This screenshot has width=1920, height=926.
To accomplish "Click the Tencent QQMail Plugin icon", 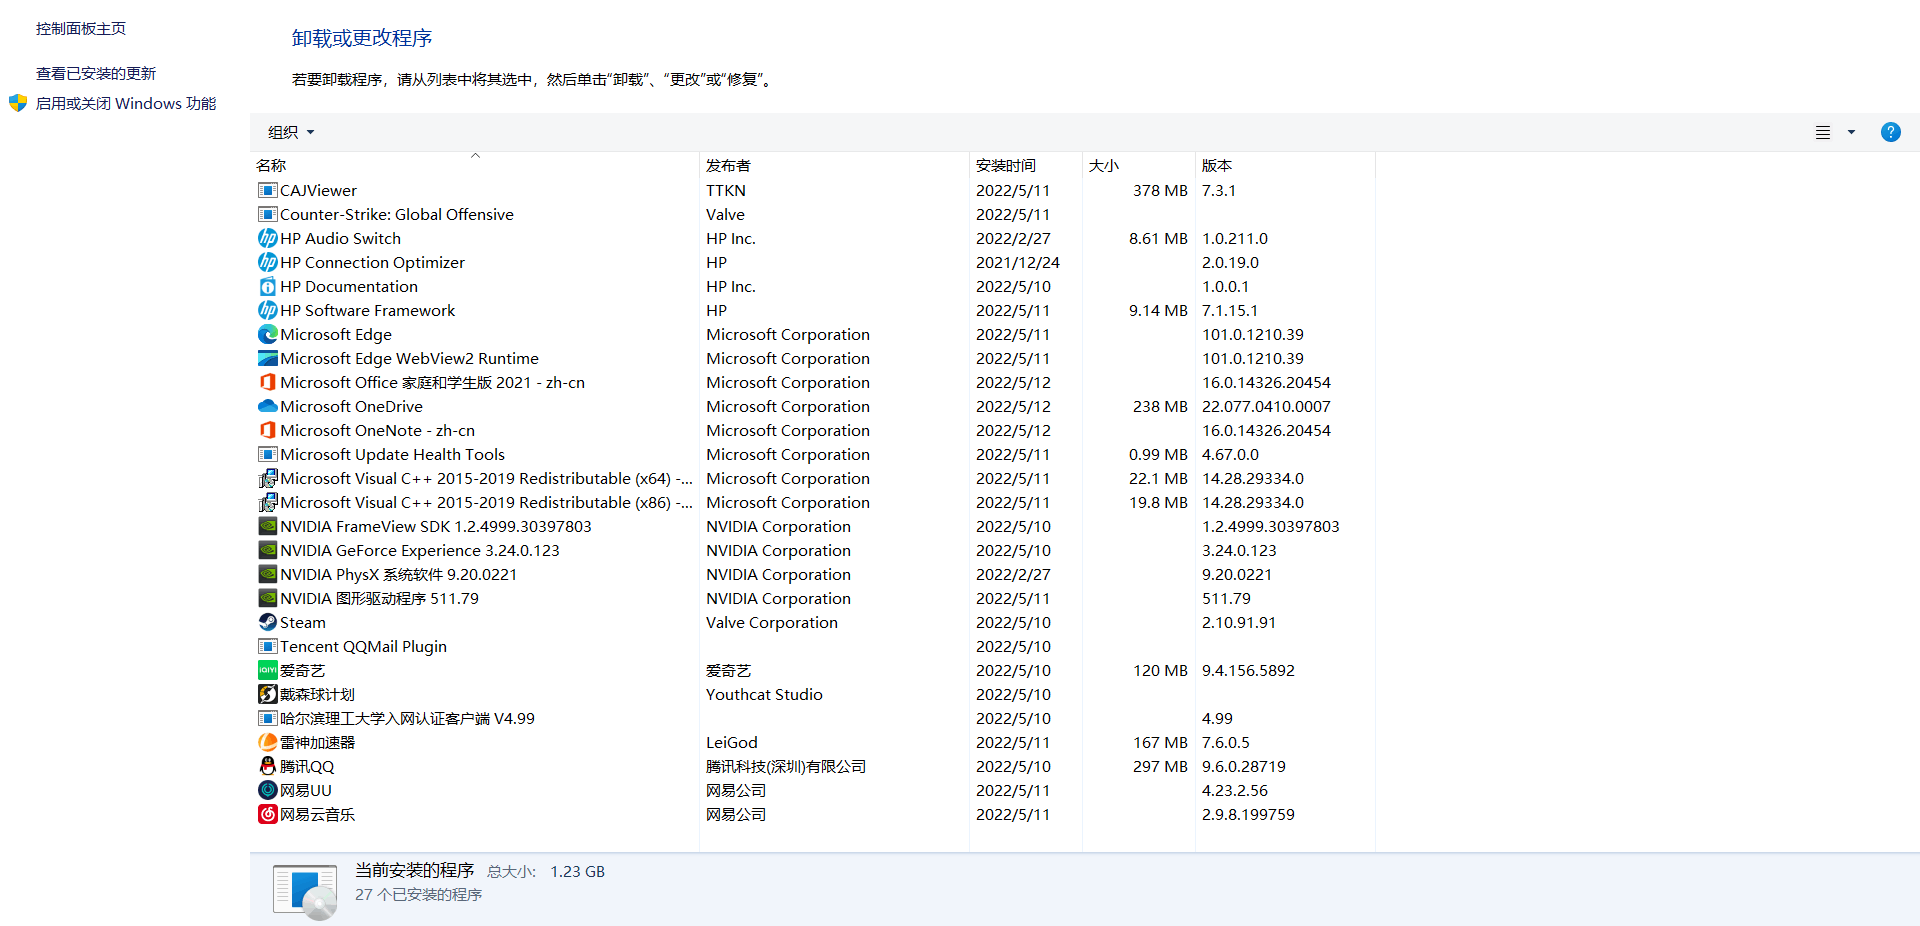I will [267, 646].
